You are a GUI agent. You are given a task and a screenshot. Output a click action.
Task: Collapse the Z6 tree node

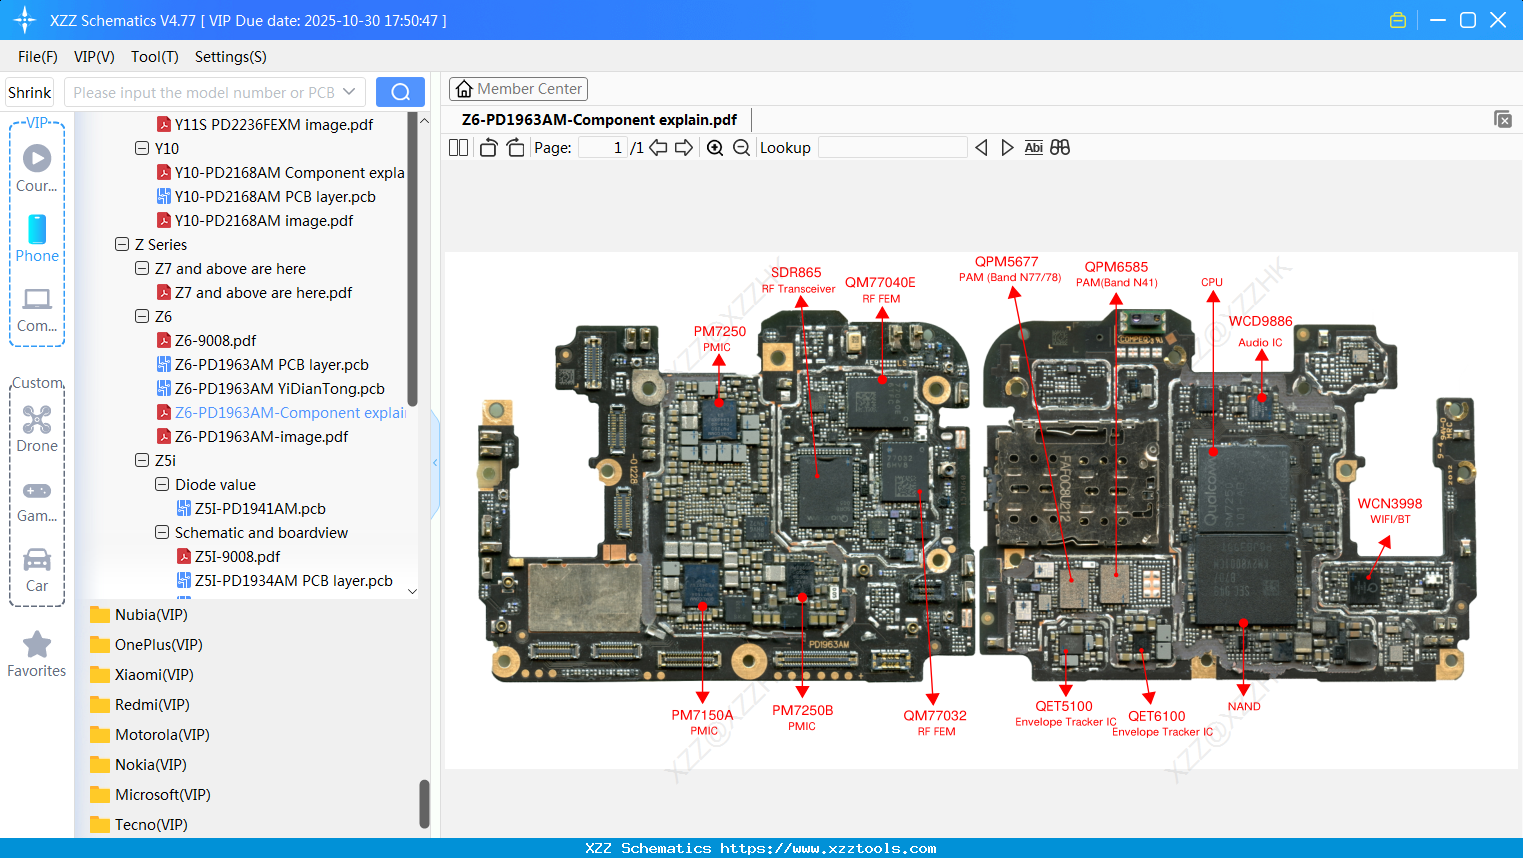tap(142, 316)
